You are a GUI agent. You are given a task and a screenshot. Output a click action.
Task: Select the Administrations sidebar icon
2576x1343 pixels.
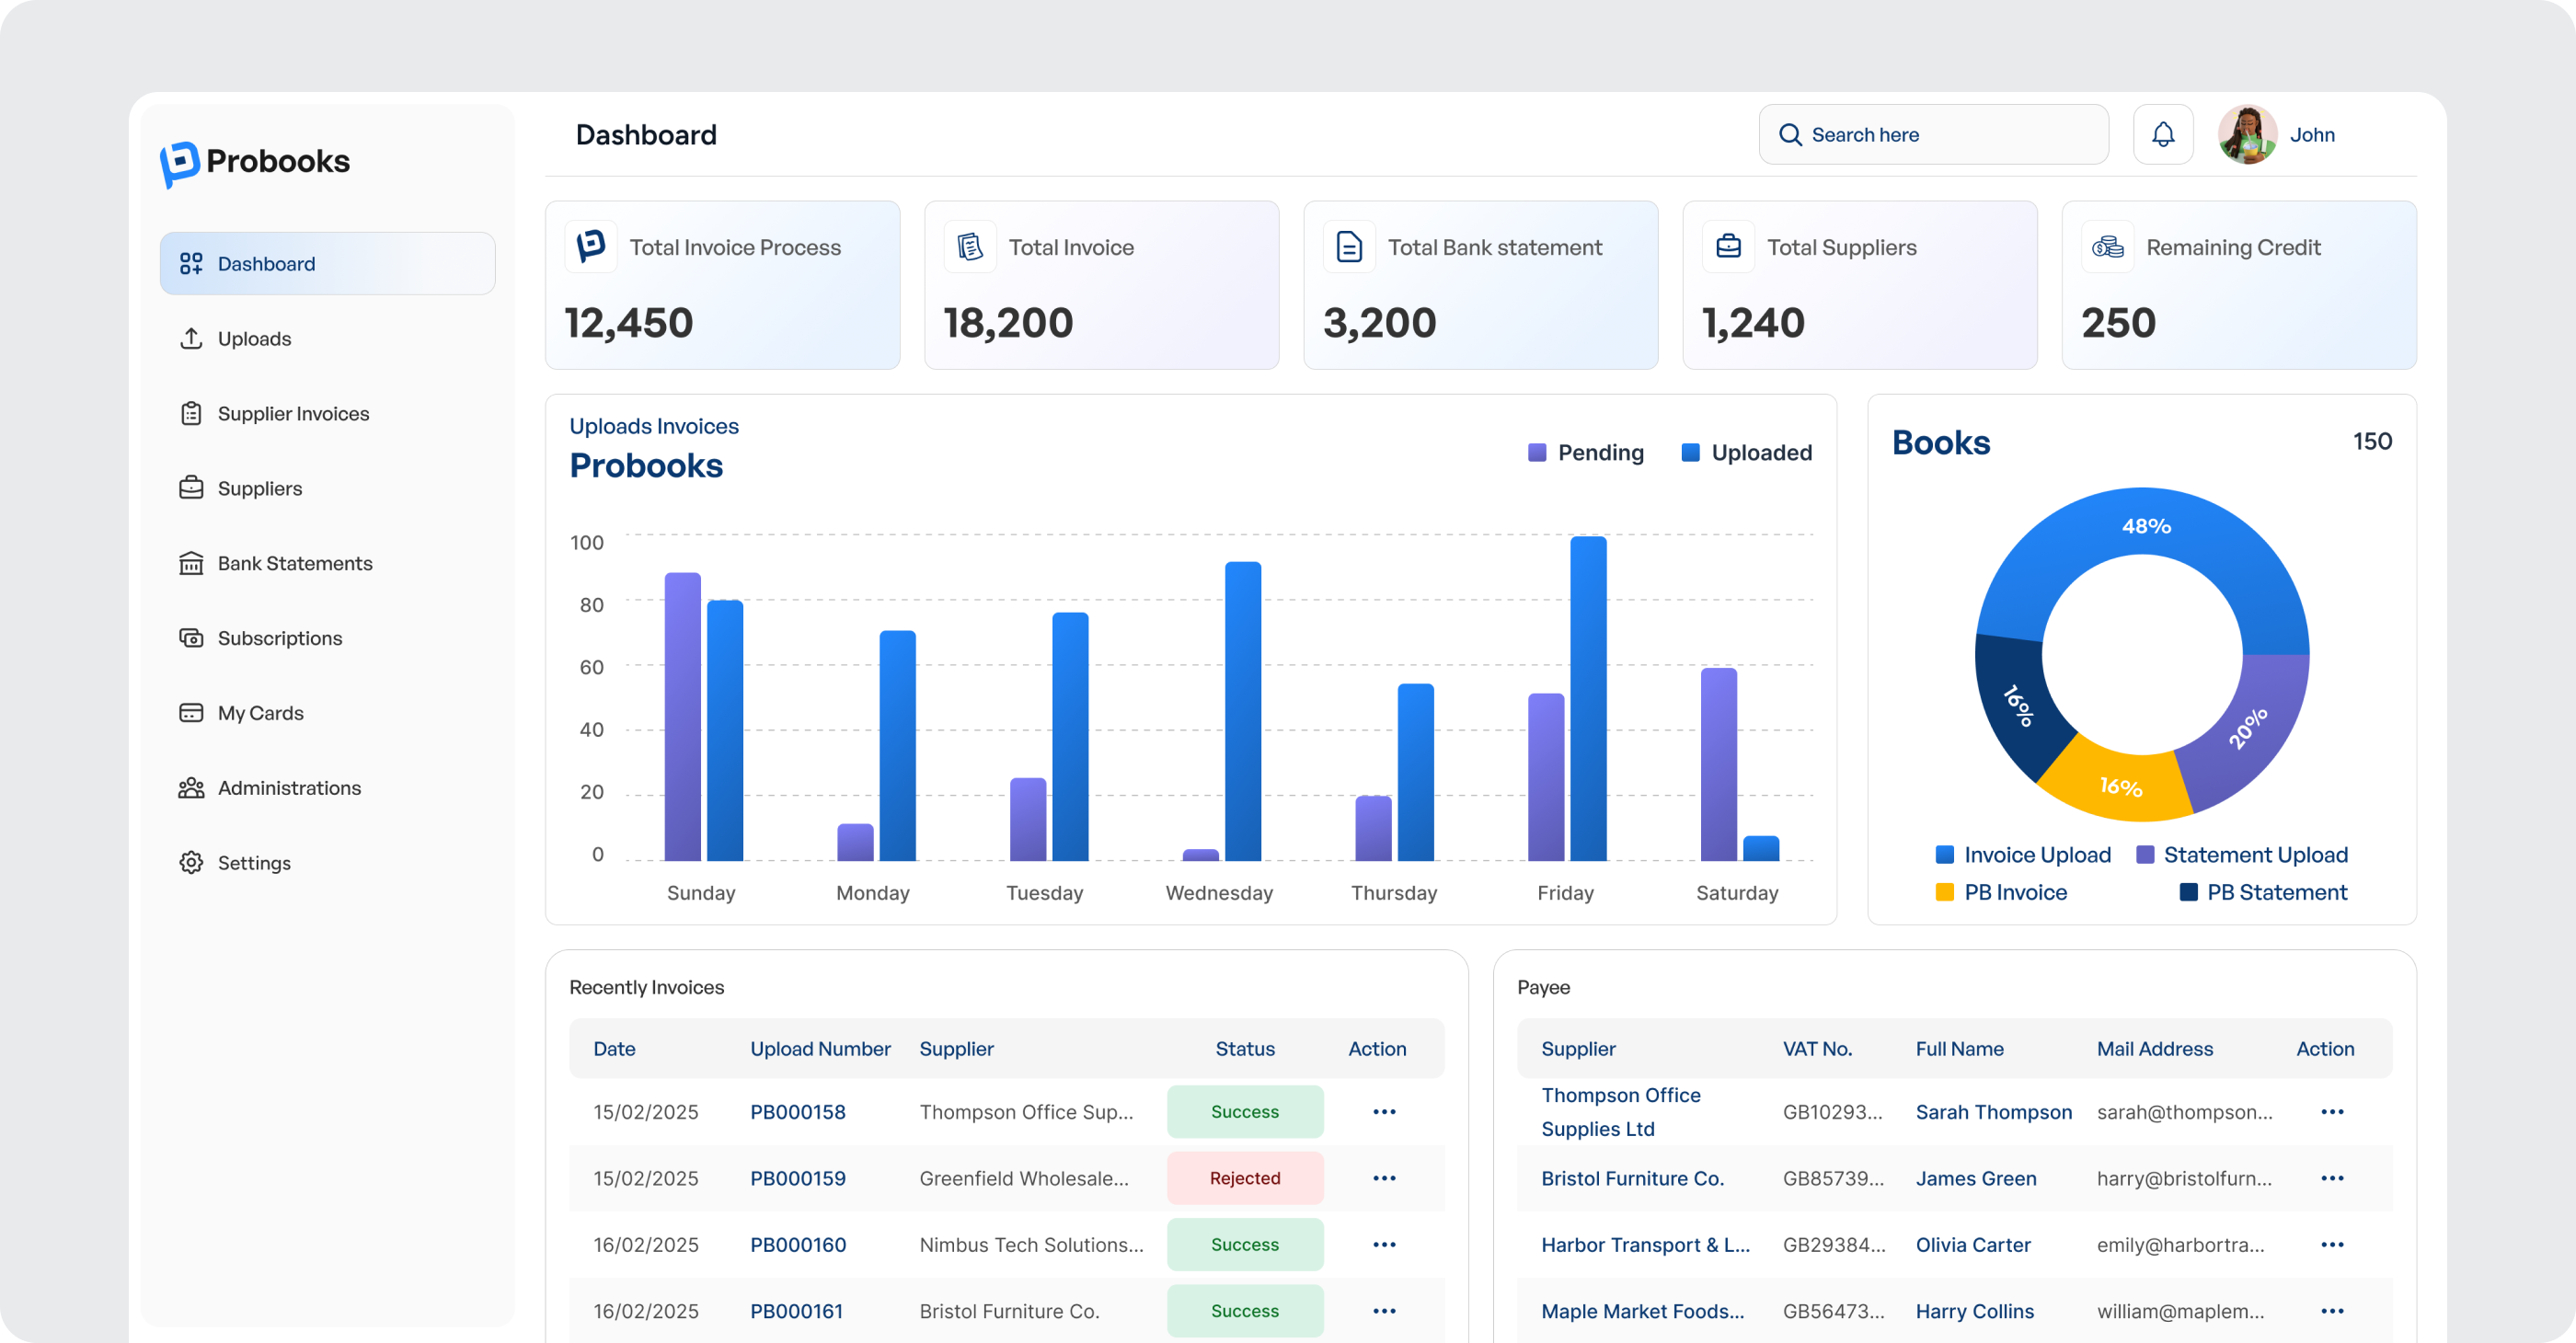[x=192, y=787]
